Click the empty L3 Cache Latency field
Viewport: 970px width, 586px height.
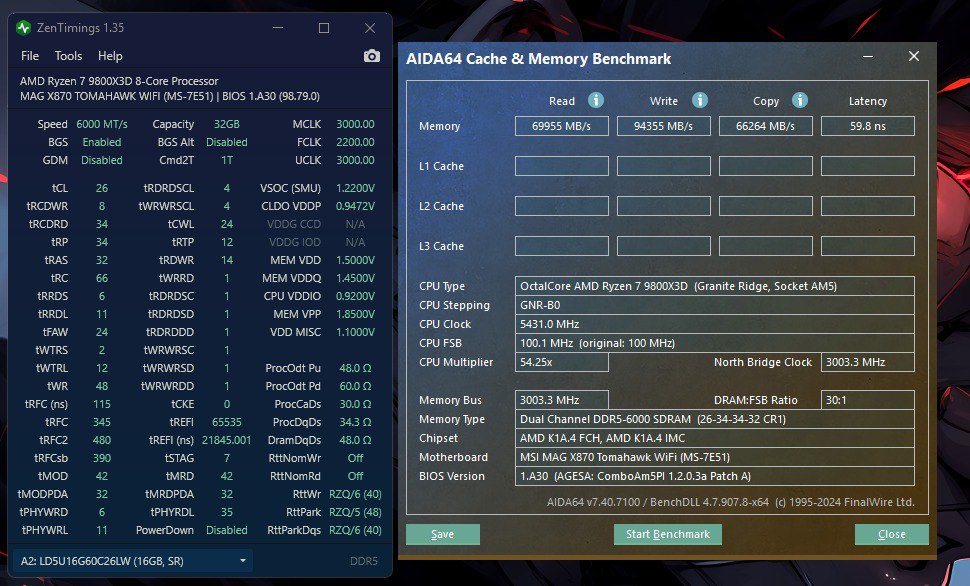868,246
